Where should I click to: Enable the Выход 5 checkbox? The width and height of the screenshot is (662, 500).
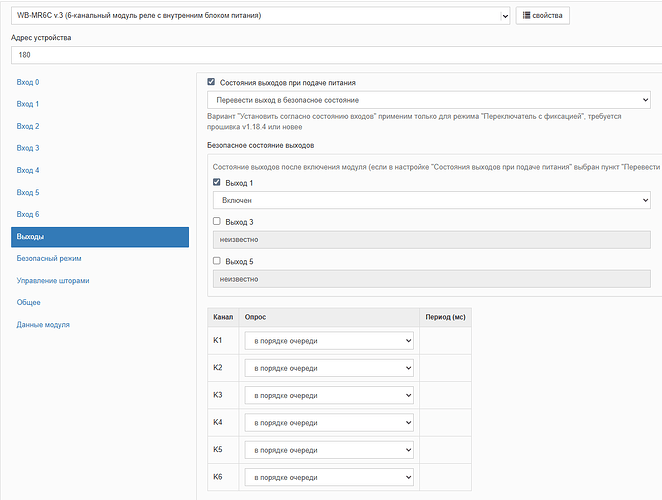coord(218,261)
